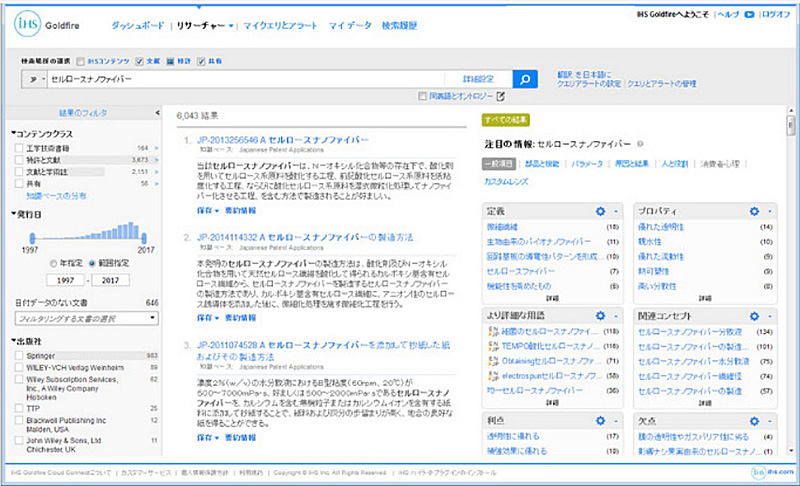Open gear settings for 関連コンセプト panel

pyautogui.click(x=754, y=316)
